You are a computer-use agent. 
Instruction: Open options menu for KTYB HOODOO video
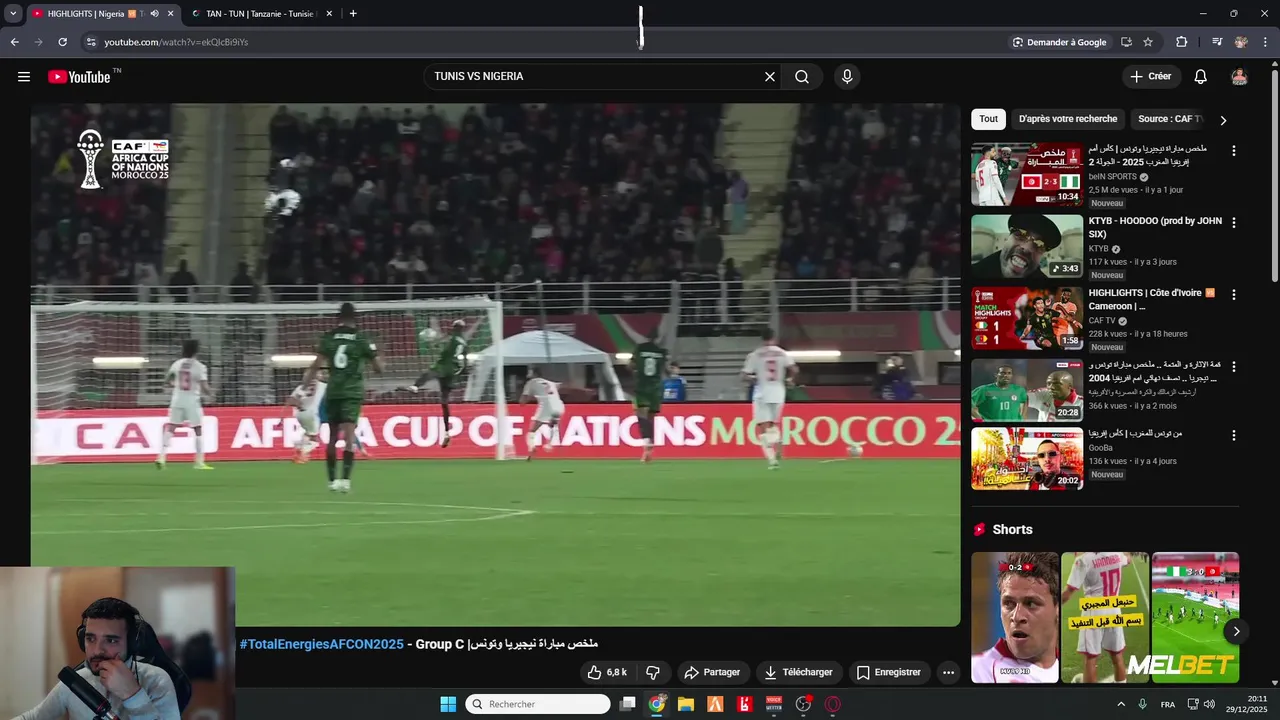1233,223
